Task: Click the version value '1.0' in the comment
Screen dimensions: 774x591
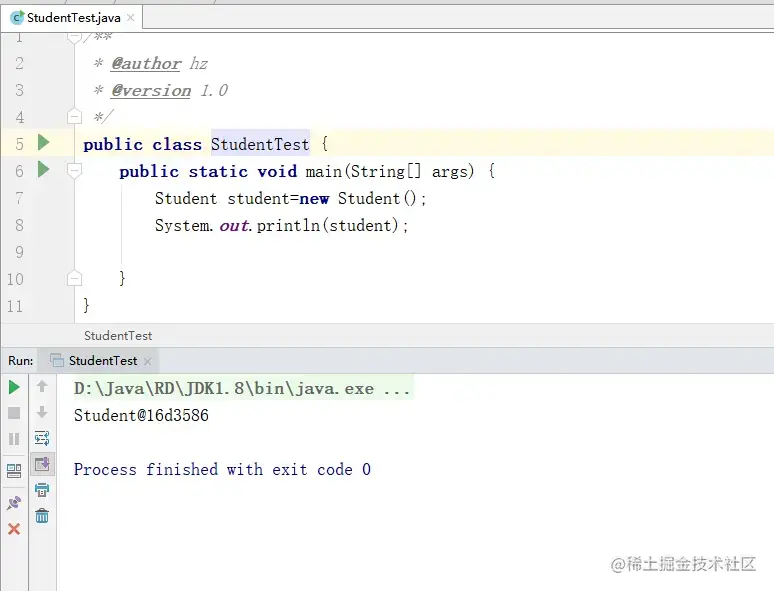Action: click(x=214, y=90)
